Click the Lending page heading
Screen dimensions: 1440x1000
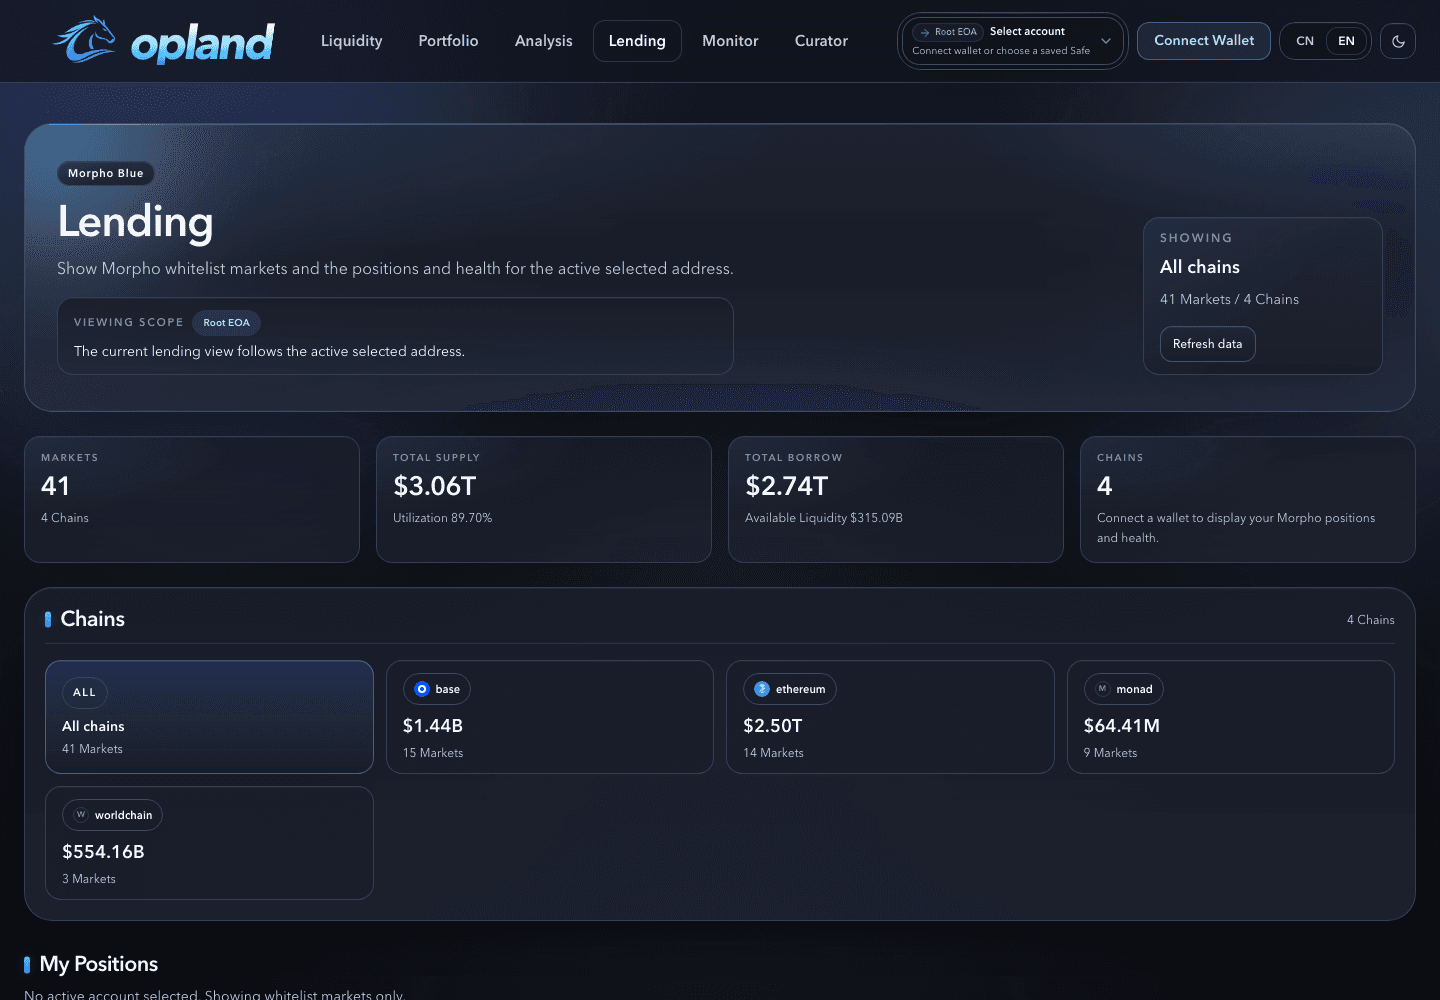[x=135, y=222]
